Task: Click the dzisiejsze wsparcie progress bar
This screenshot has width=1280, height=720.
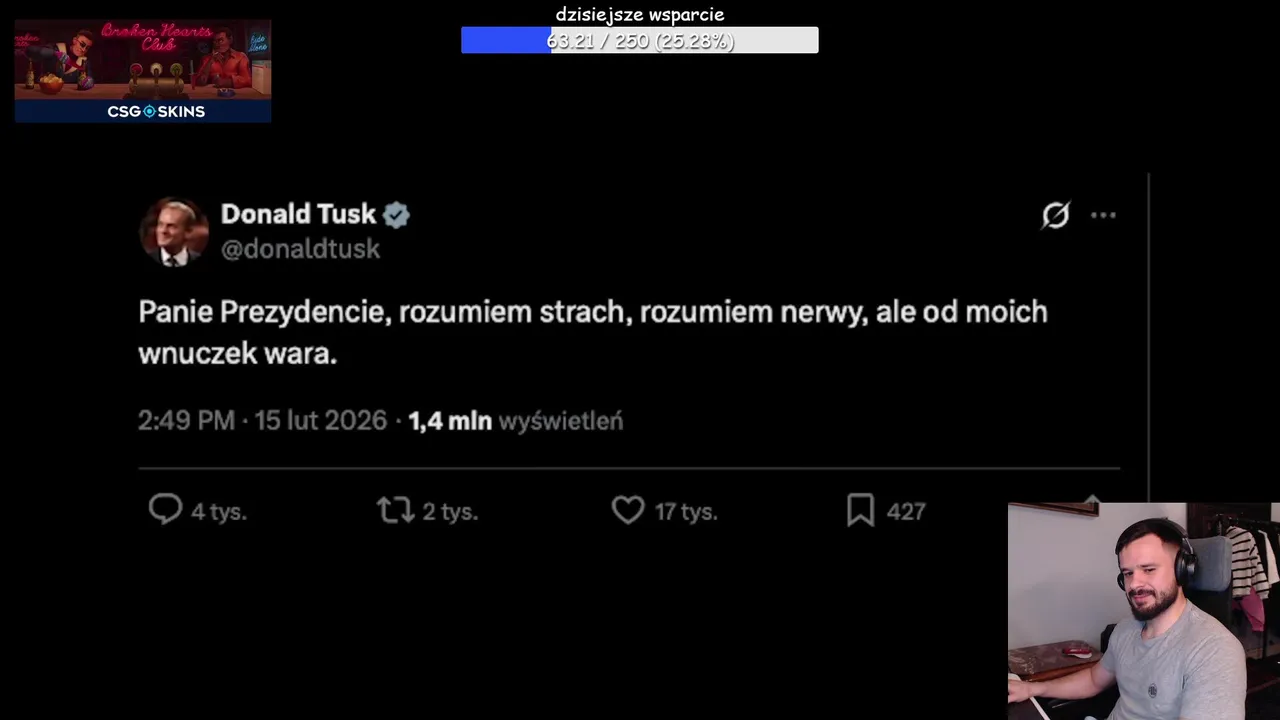Action: pos(639,40)
